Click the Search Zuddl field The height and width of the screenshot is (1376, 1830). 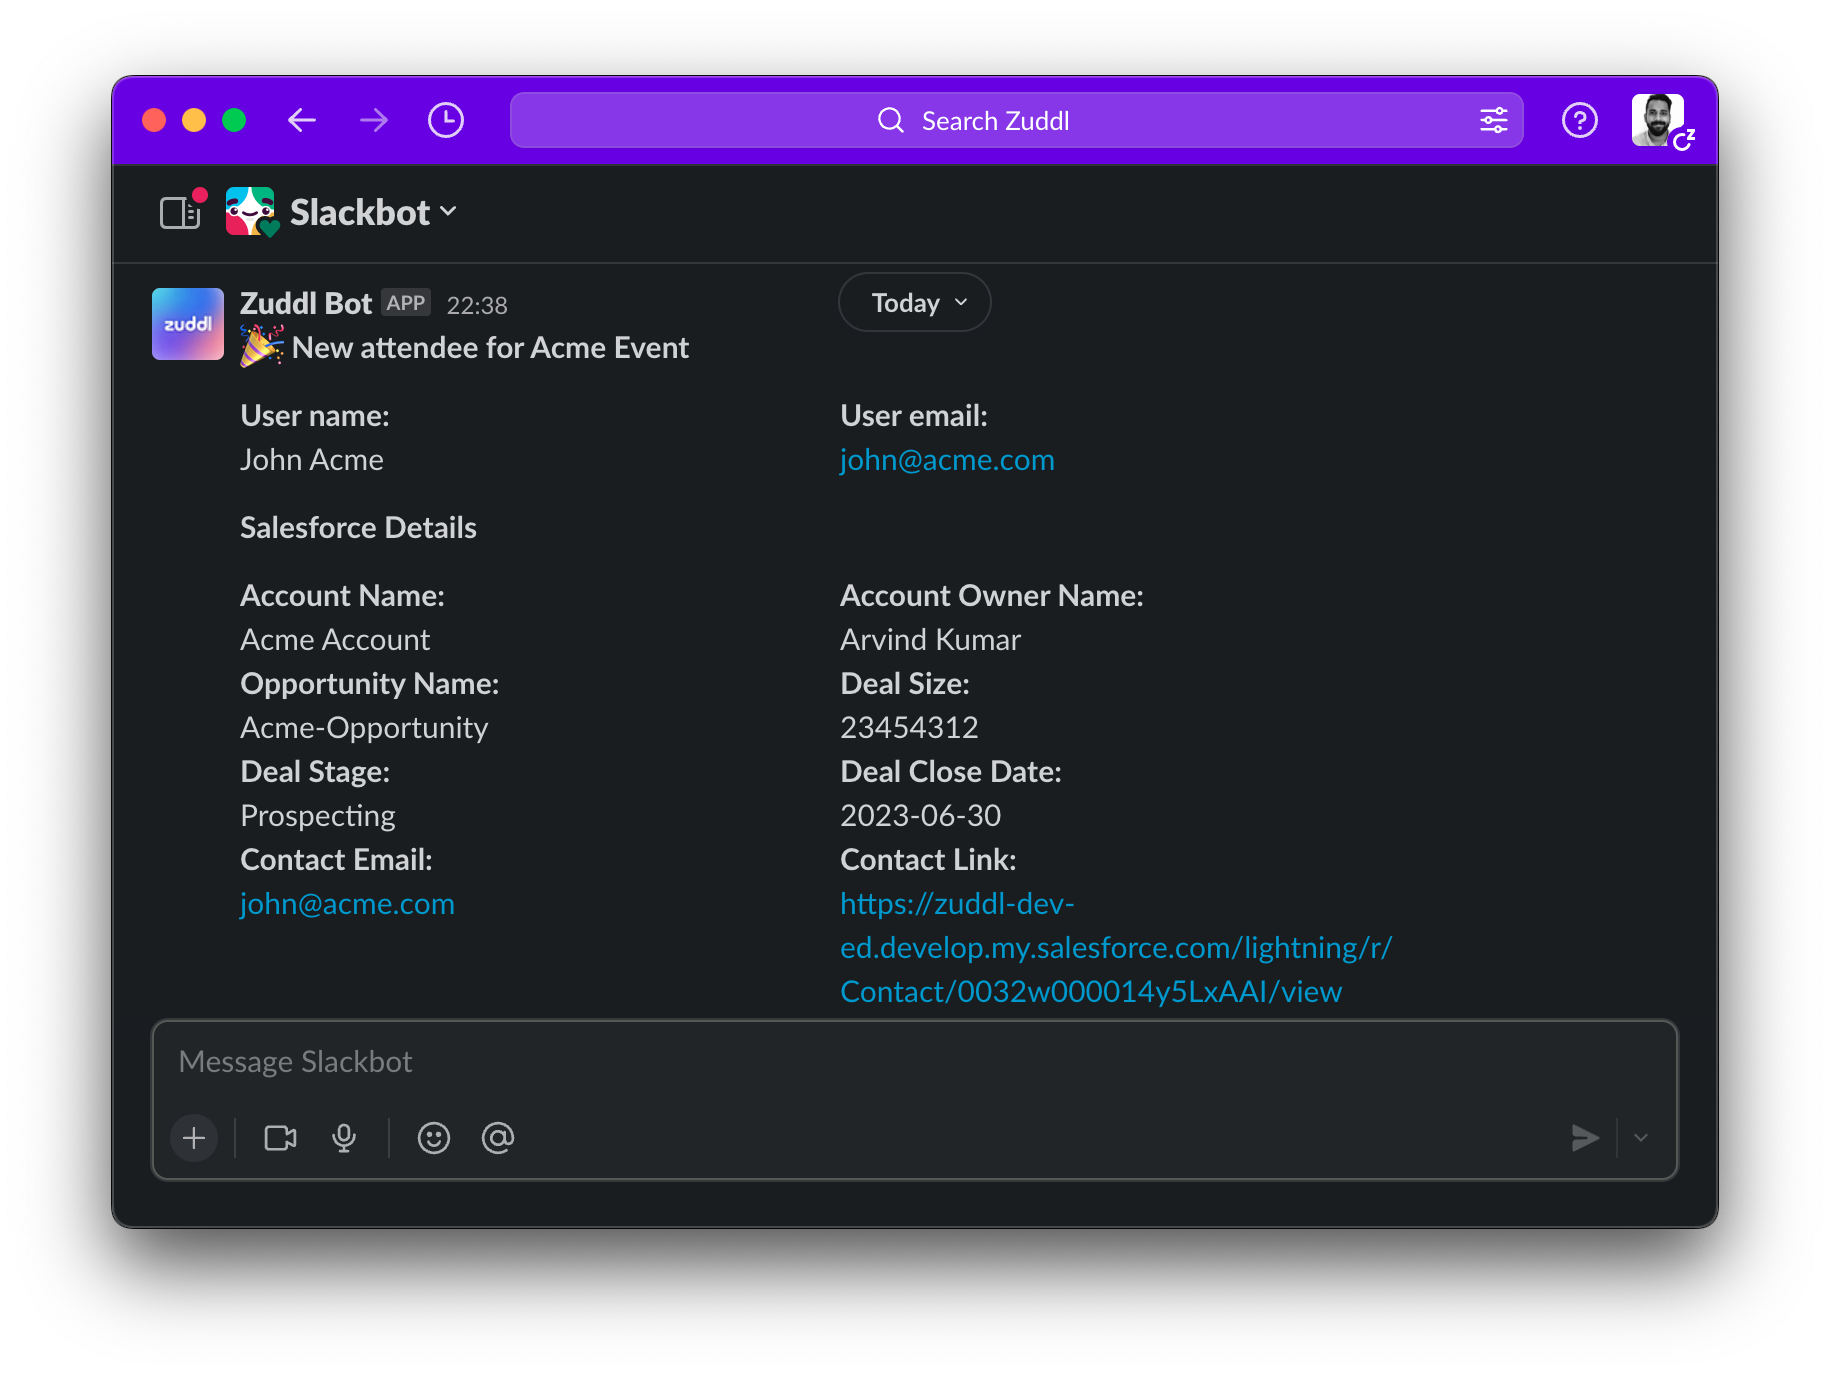(995, 121)
